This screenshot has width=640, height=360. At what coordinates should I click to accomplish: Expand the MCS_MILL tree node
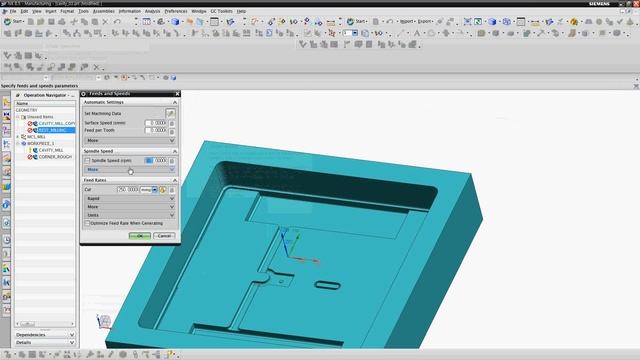18,137
